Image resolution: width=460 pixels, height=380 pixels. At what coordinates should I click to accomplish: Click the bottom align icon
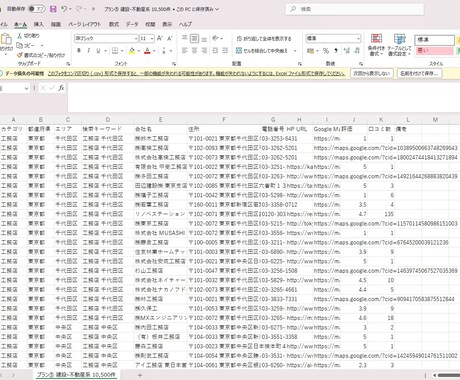(204, 38)
